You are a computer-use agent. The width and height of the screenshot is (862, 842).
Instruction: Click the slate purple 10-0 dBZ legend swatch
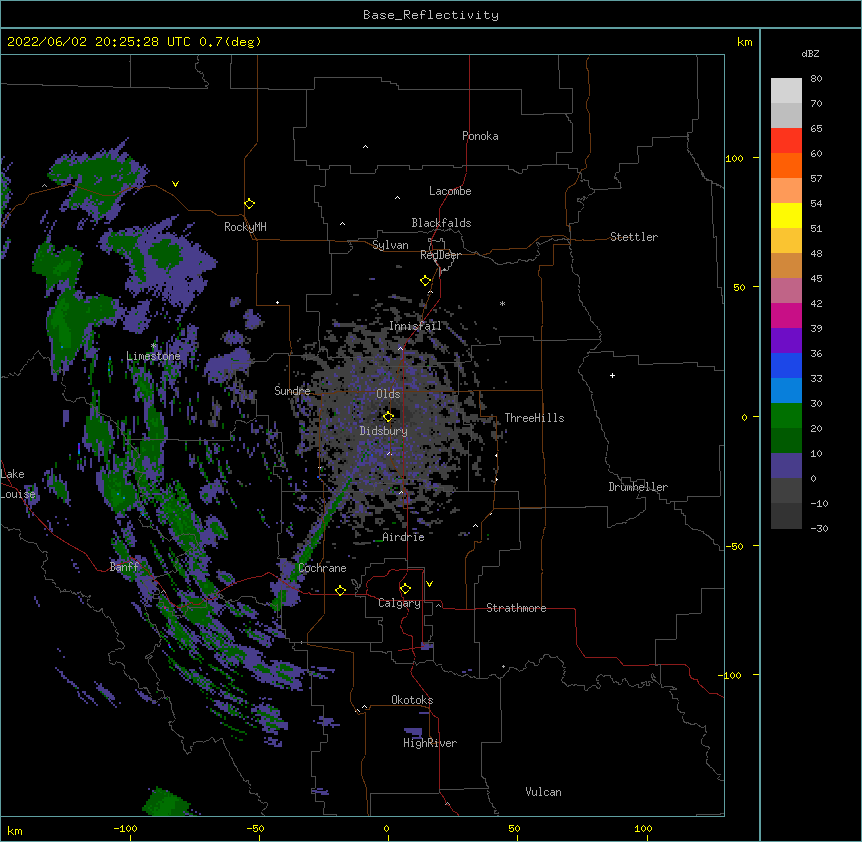pos(786,466)
